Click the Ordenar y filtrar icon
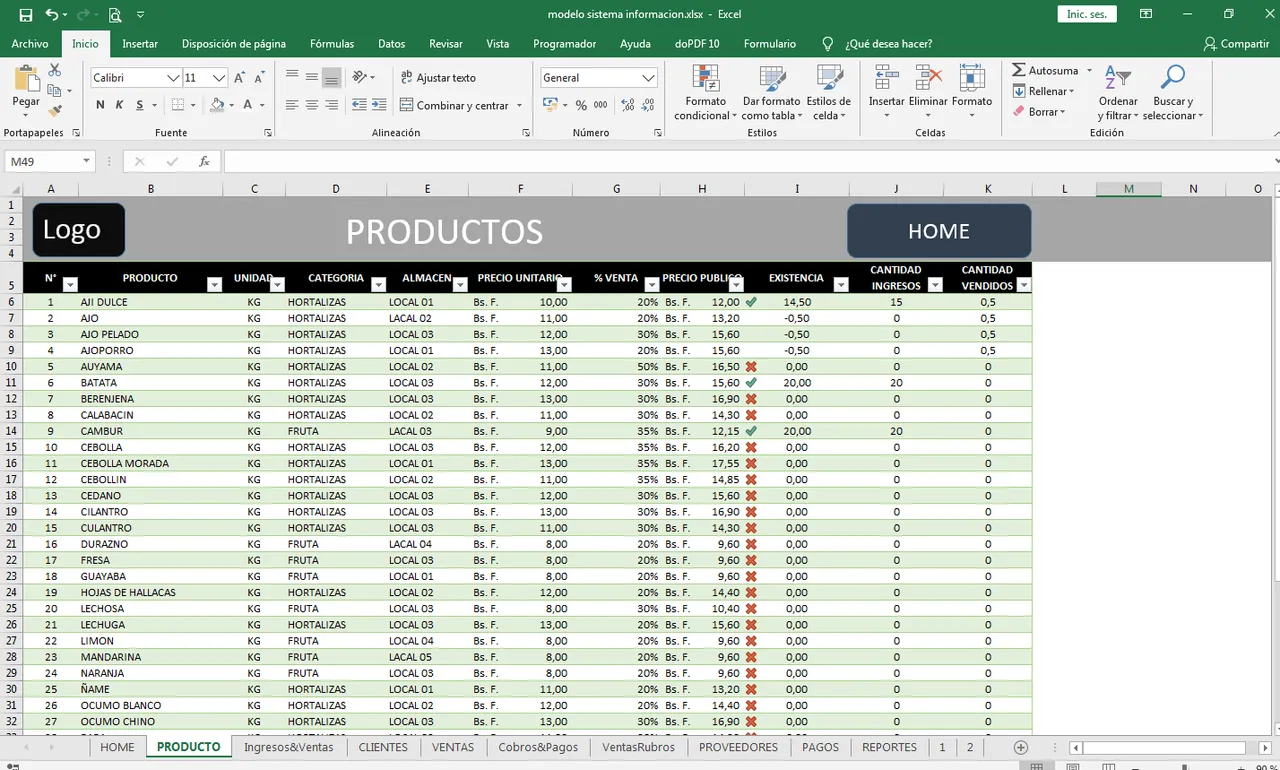Viewport: 1280px width, 770px height. 1117,78
